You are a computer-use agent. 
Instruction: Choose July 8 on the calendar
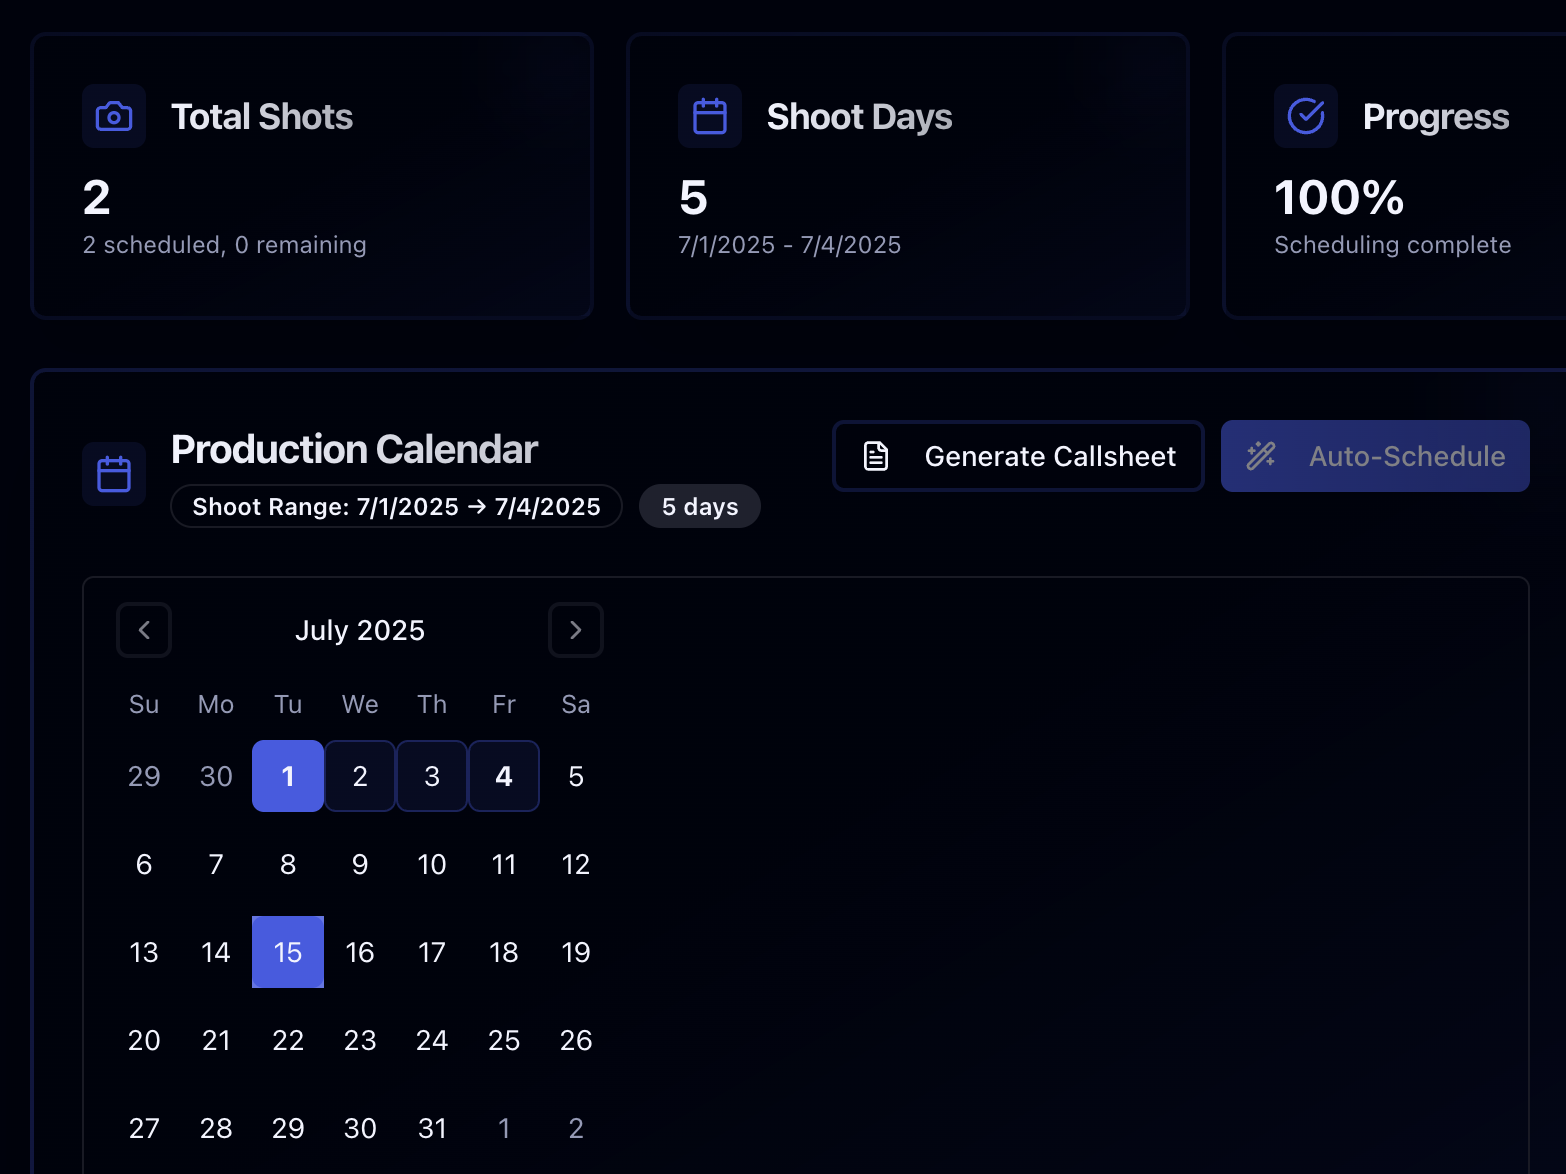(288, 864)
